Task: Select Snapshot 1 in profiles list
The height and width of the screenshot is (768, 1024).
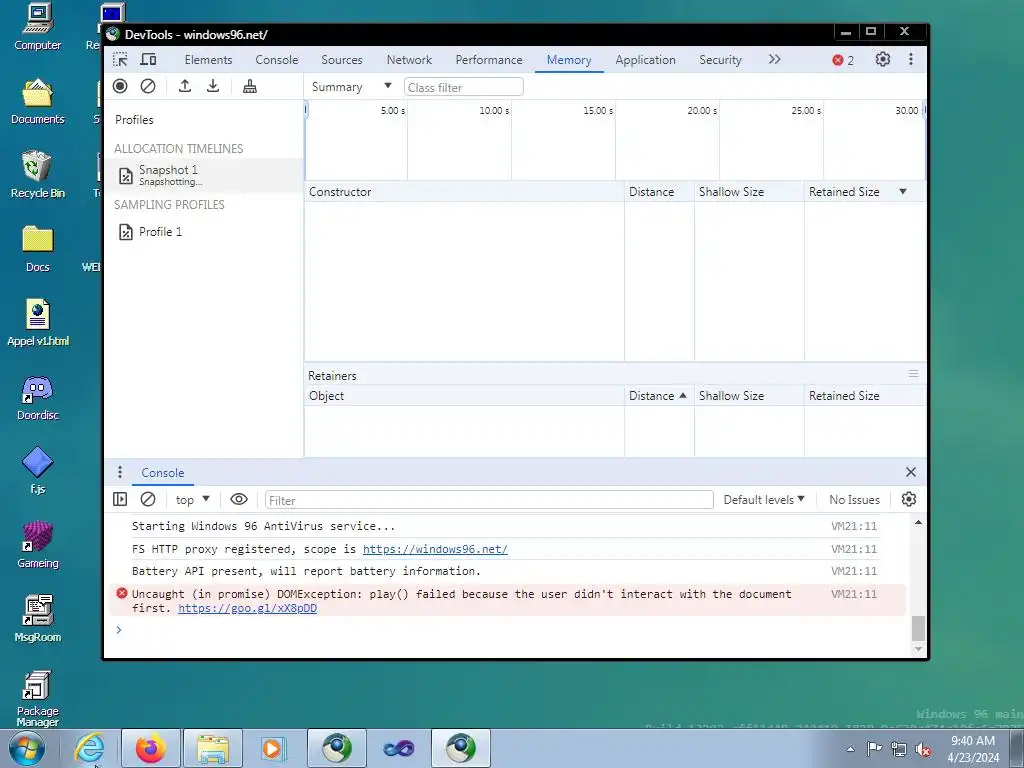Action: [x=204, y=175]
